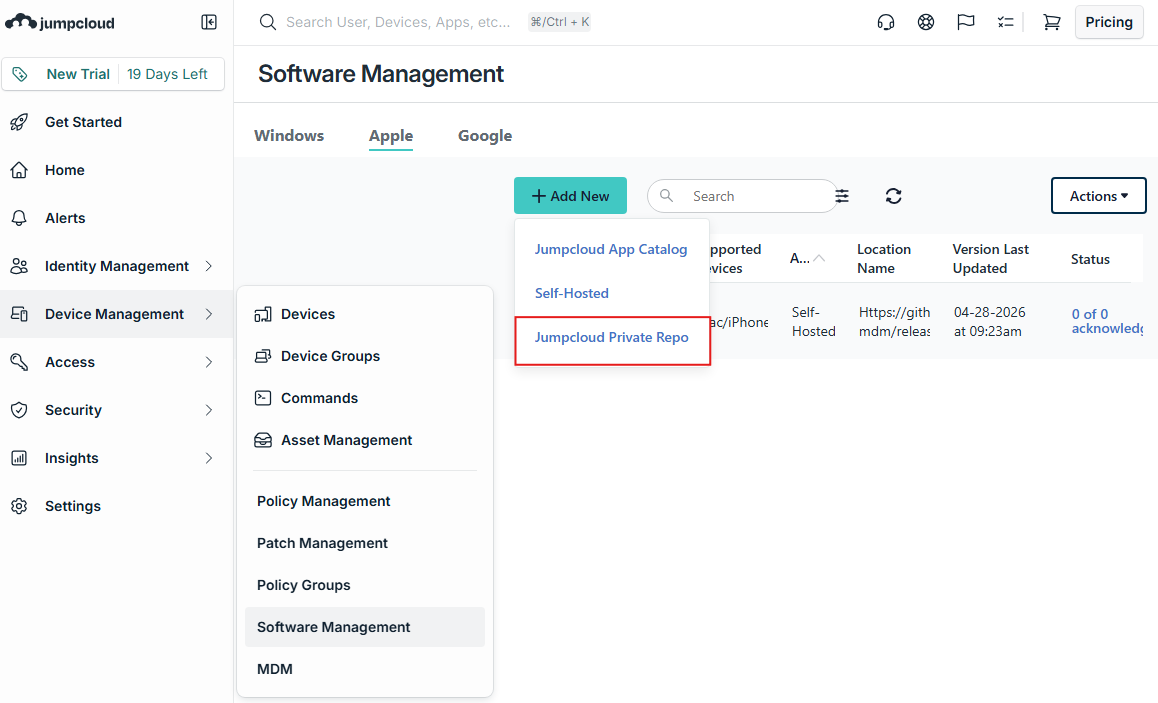Click the Pricing button
Screen dimensions: 1158x703
pos(1109,22)
